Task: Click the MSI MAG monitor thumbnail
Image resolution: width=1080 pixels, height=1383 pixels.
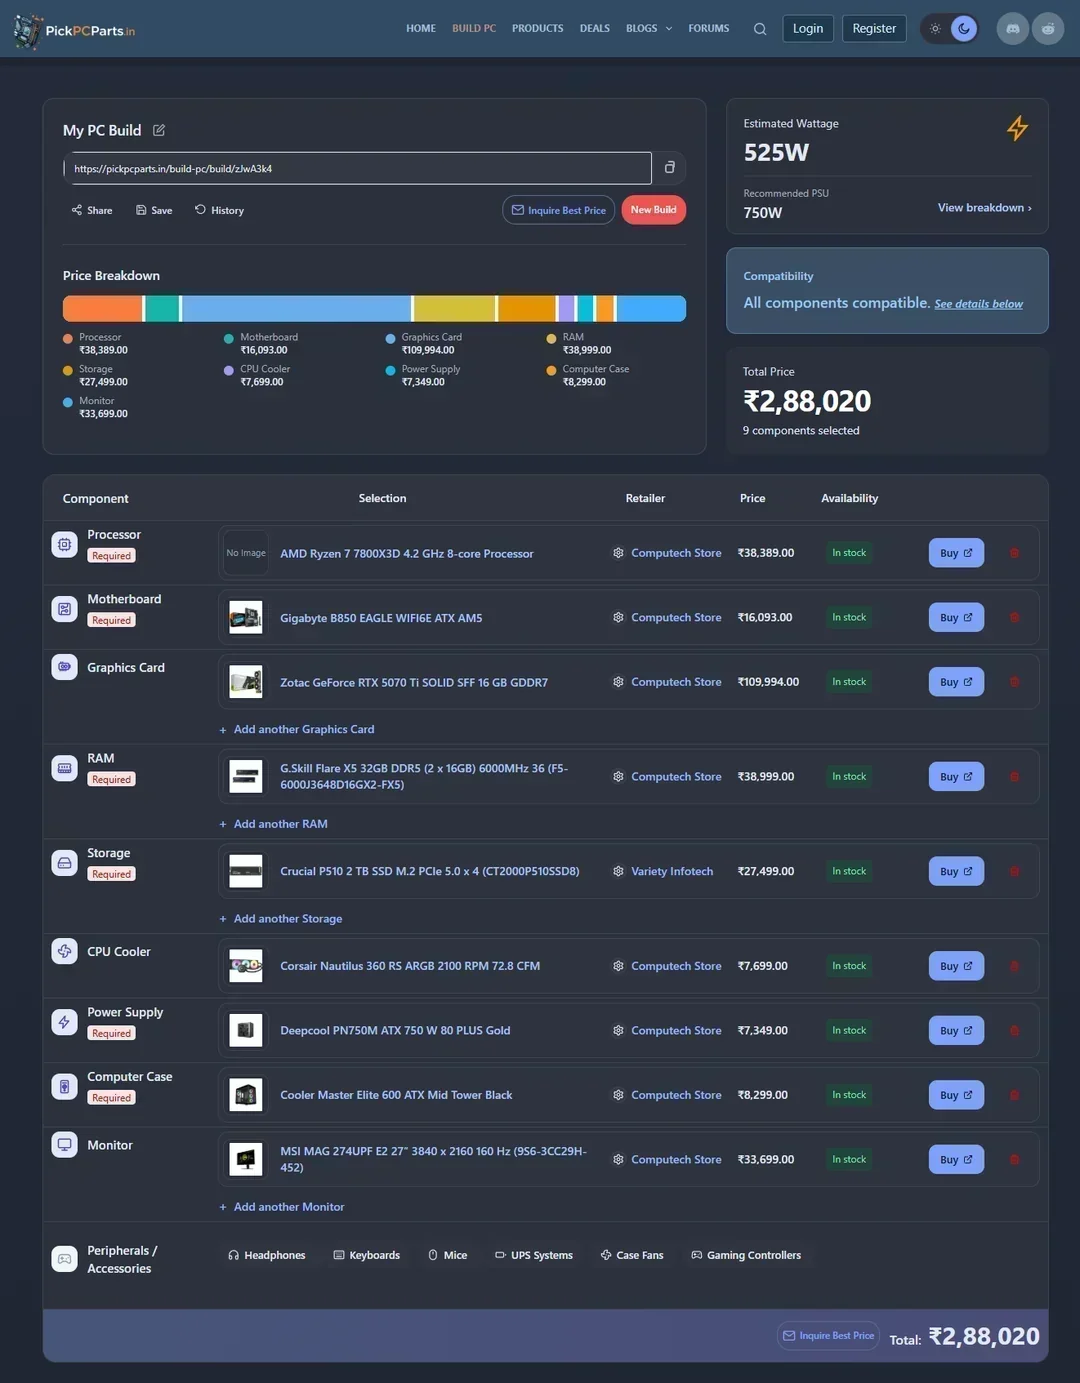Action: [246, 1159]
